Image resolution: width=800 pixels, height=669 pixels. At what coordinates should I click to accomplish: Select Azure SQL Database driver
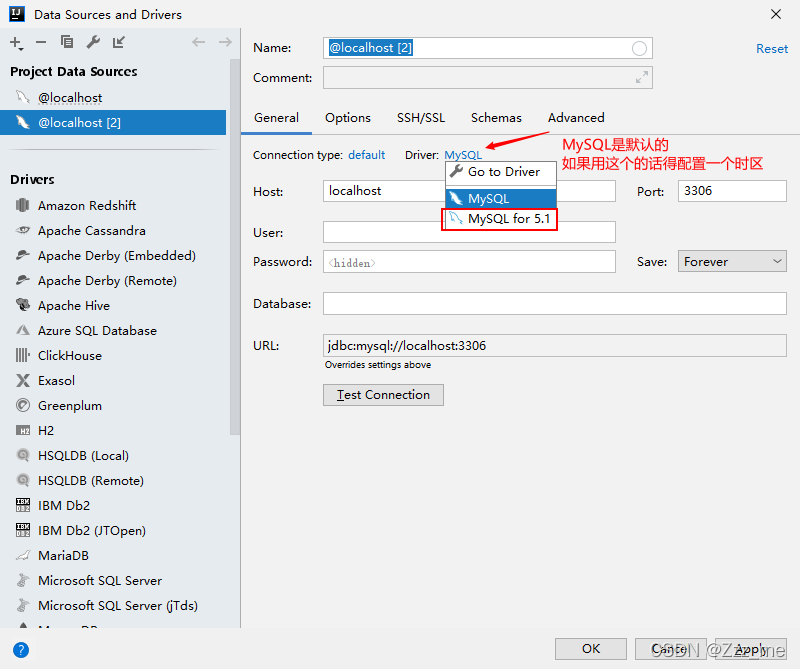97,331
